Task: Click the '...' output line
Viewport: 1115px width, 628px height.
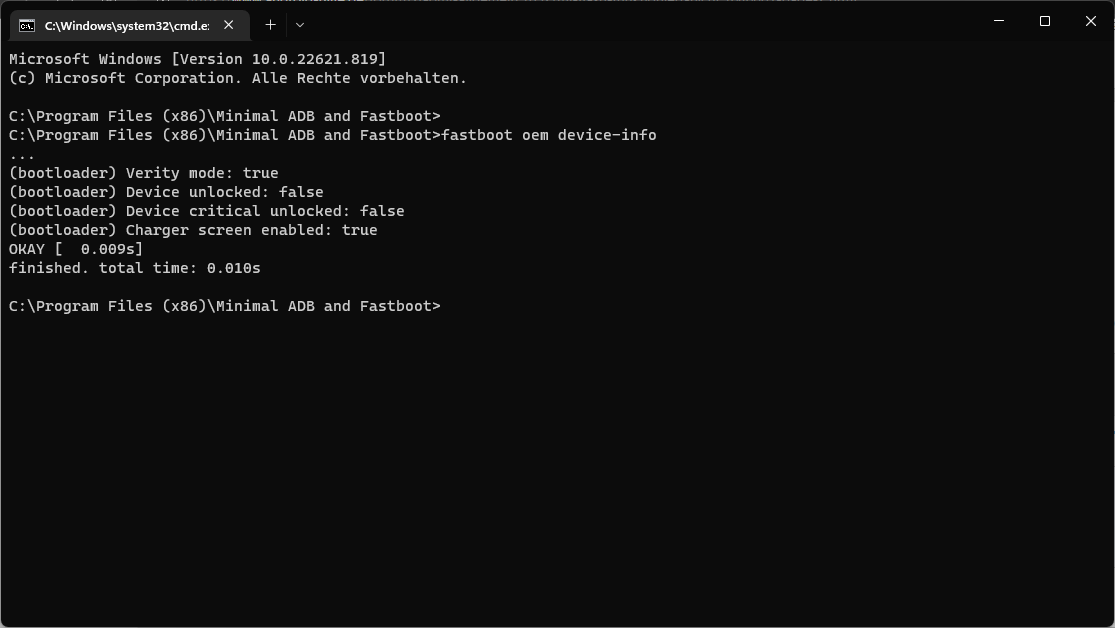Action: coord(22,155)
